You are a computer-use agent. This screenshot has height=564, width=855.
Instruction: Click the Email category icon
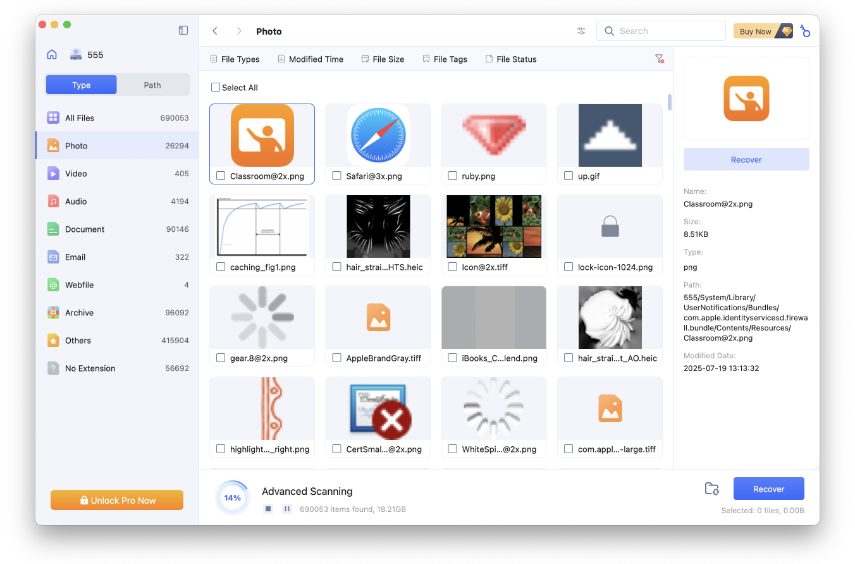[x=53, y=257]
